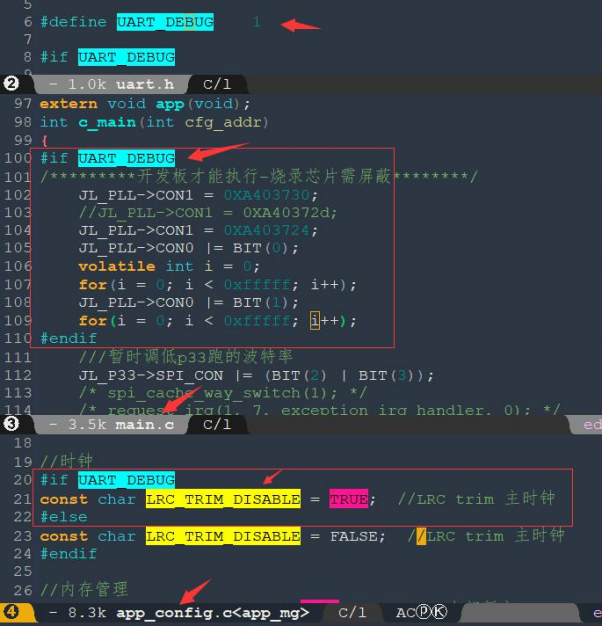Select the uart.h buffer name in the modeline

click(x=145, y=84)
